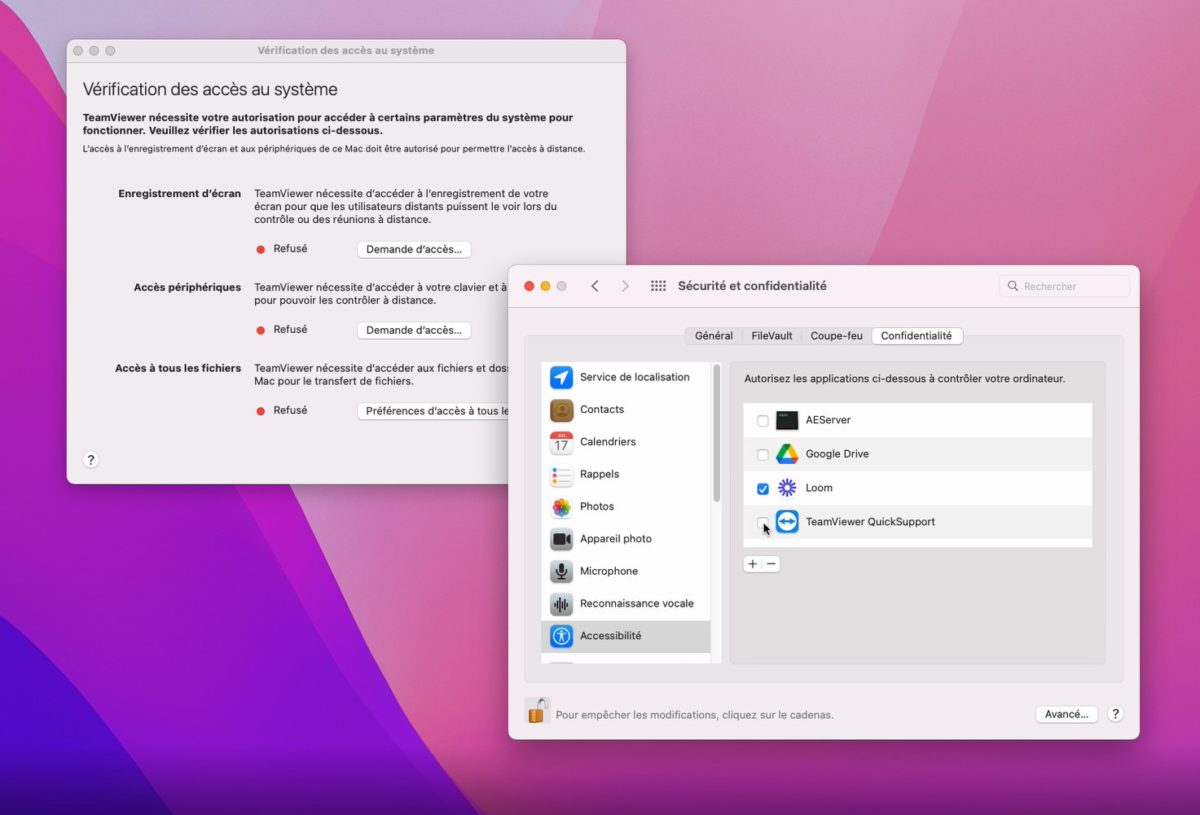Enable the TeamViewer QuickSupport checkbox
1200x815 pixels.
click(x=763, y=522)
